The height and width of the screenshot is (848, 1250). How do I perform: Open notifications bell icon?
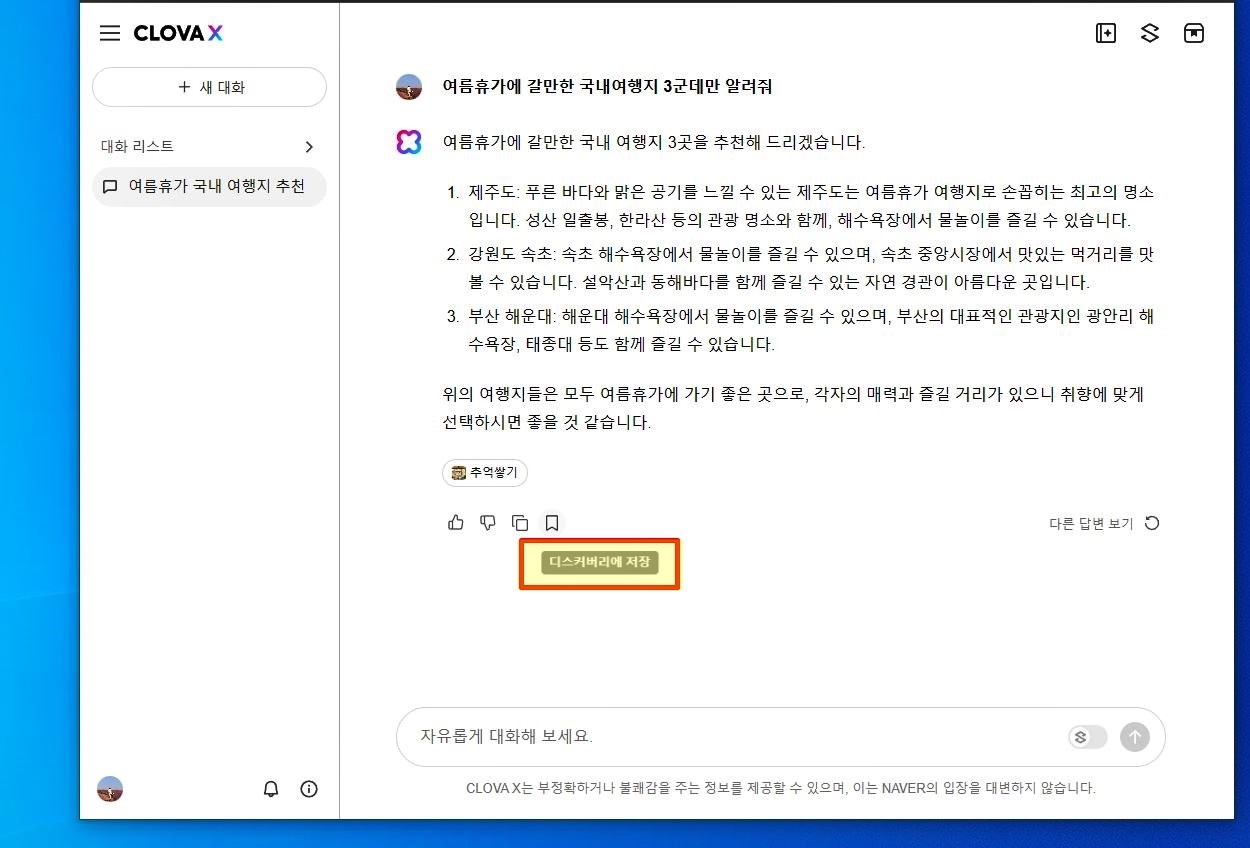tap(271, 789)
